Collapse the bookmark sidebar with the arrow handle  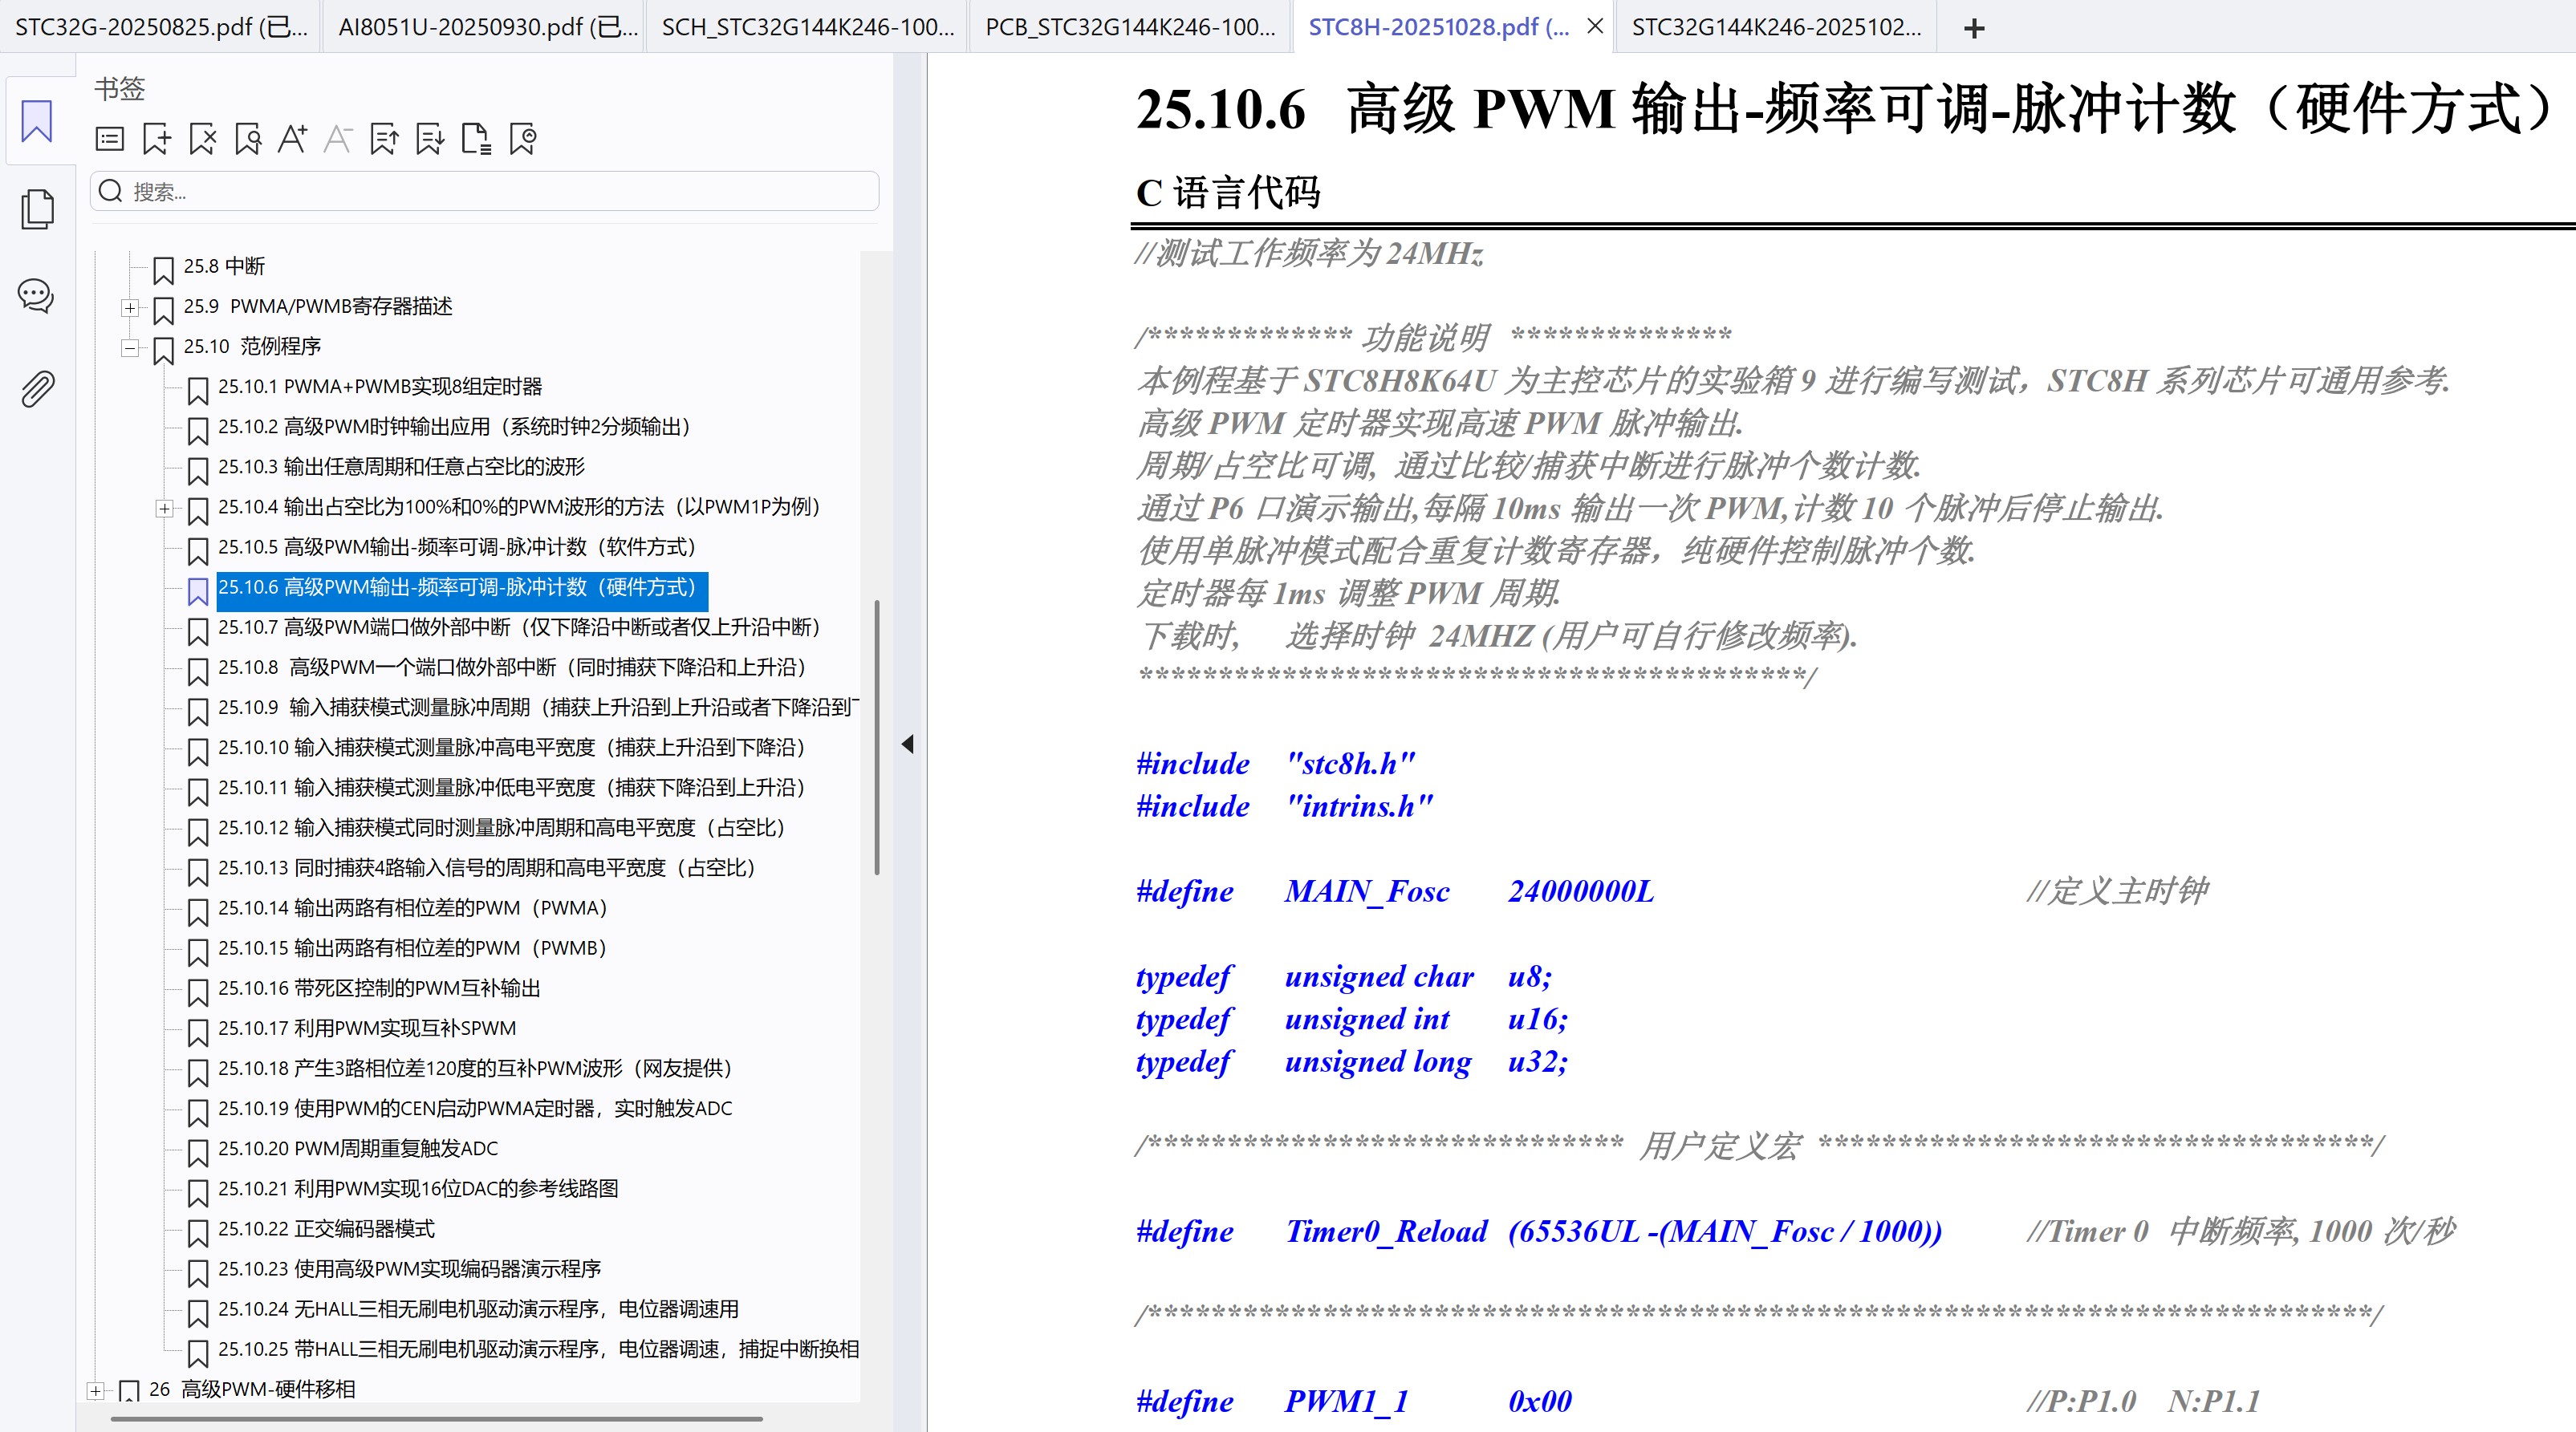click(908, 744)
